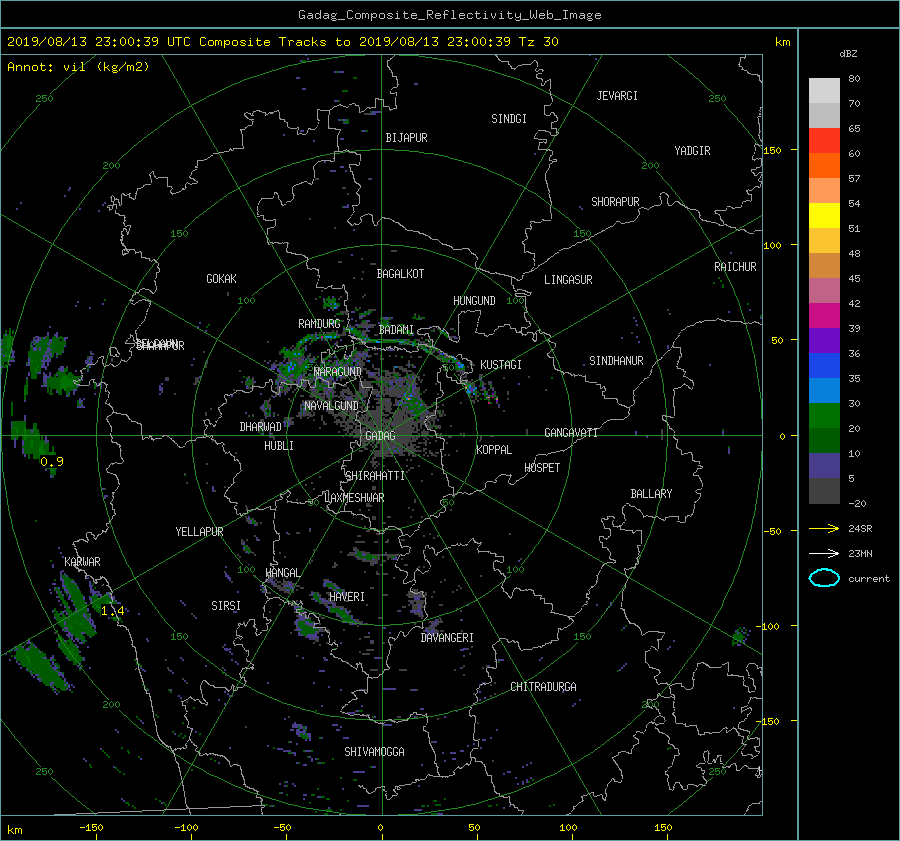The image size is (900, 841).
Task: Click the 'RAICHUR' city label
Action: click(x=735, y=267)
